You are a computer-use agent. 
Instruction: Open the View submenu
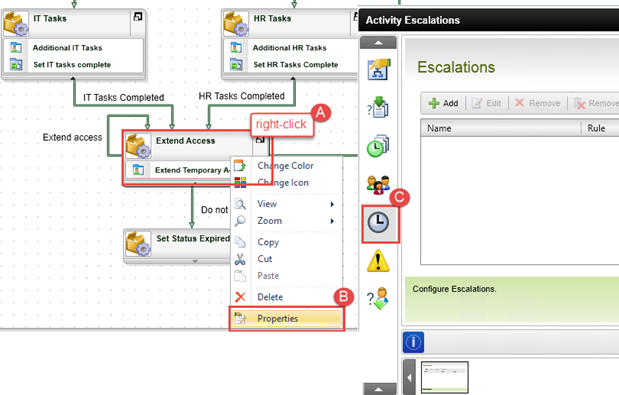[287, 204]
